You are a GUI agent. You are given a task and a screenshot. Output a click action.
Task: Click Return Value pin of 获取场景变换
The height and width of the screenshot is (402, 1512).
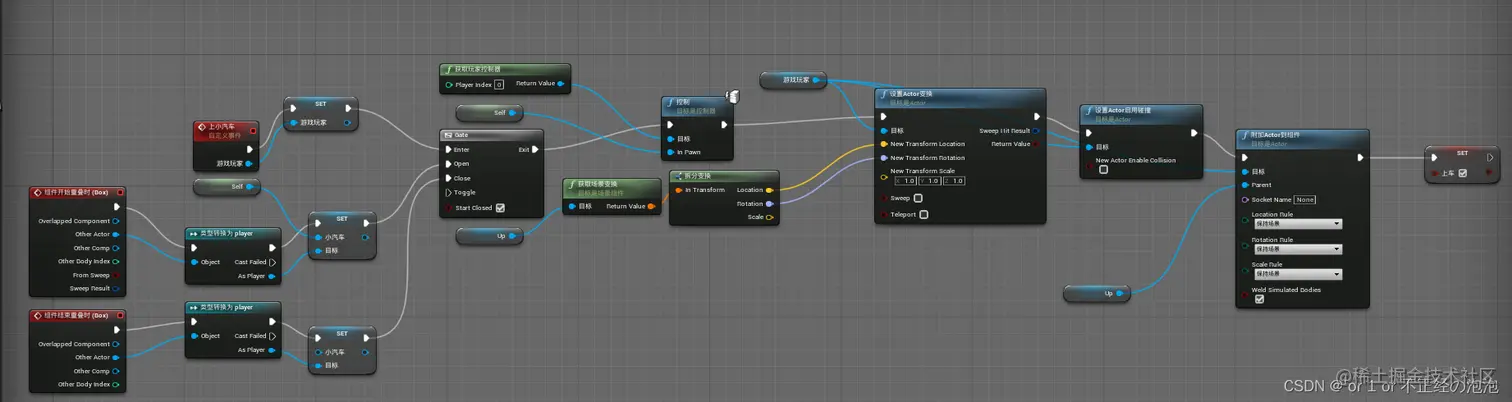point(651,207)
